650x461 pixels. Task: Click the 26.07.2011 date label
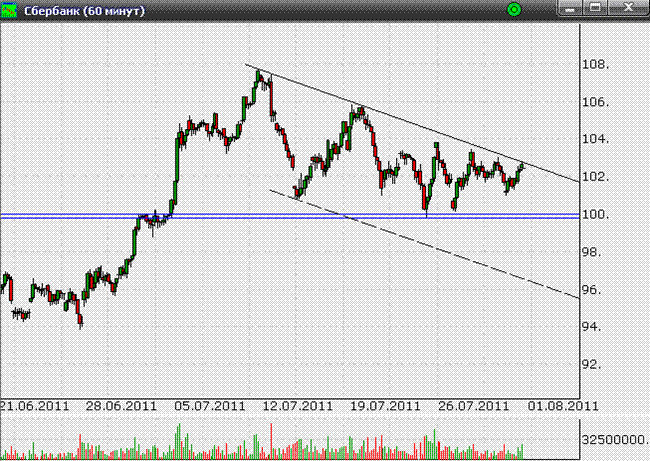pyautogui.click(x=473, y=405)
